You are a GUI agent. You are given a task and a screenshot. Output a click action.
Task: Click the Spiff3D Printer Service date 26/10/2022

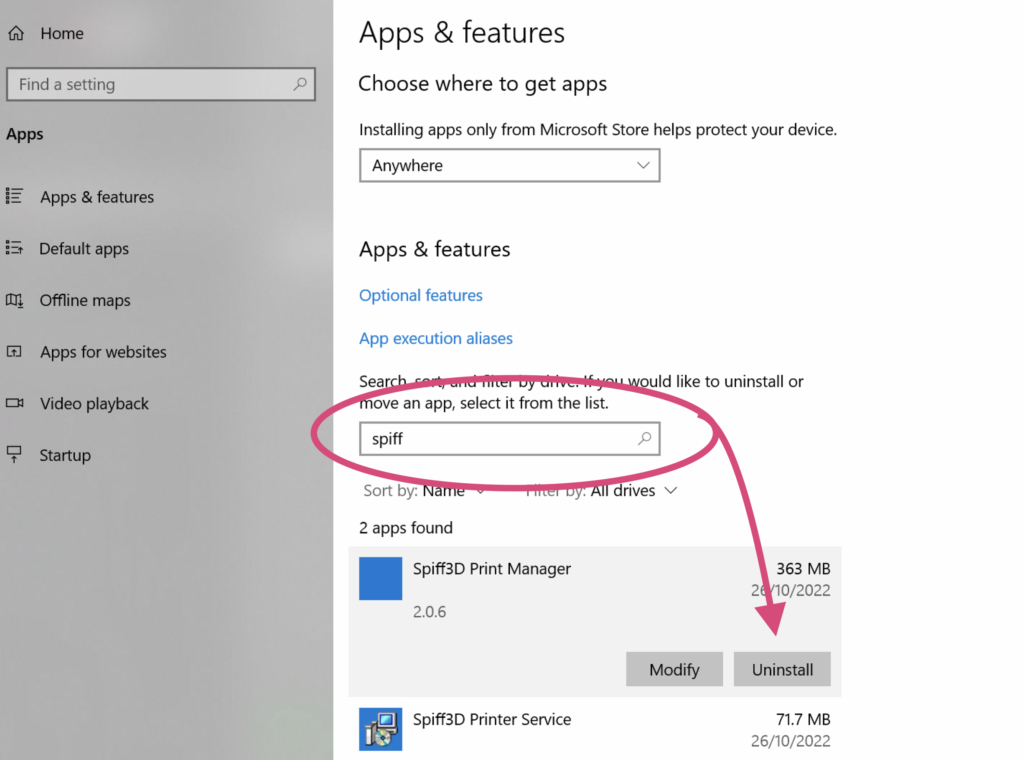click(791, 741)
